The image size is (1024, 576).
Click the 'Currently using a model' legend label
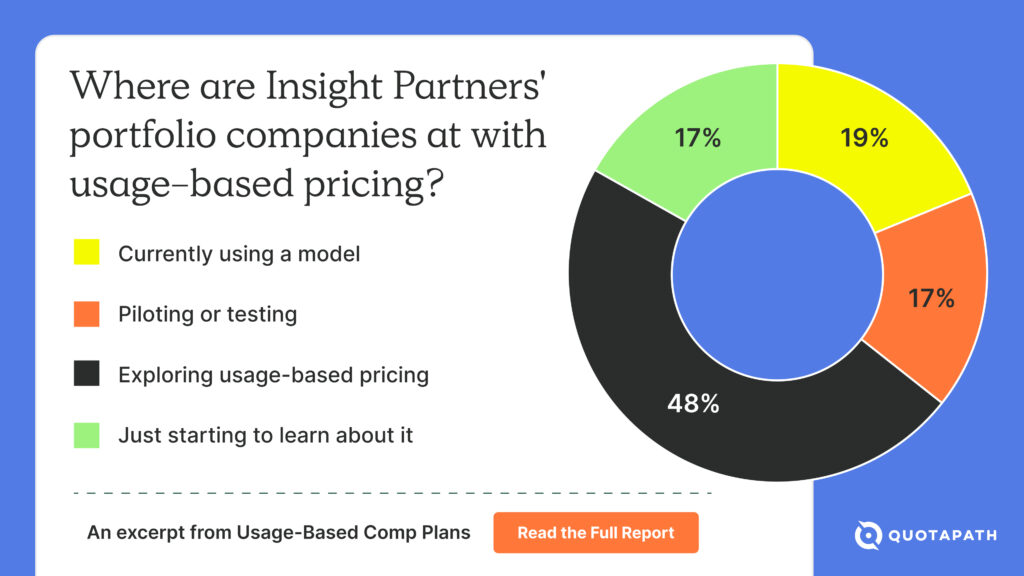239,254
